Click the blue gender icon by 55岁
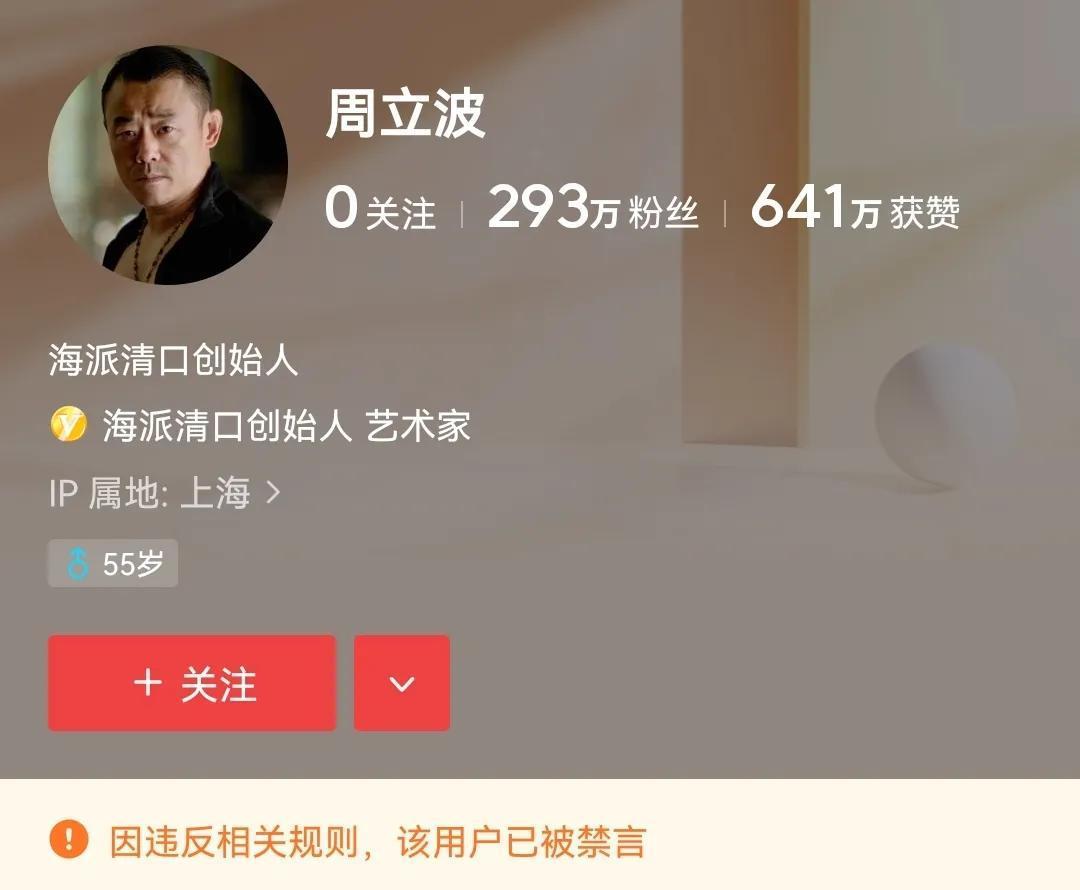The width and height of the screenshot is (1080, 890). 77,563
